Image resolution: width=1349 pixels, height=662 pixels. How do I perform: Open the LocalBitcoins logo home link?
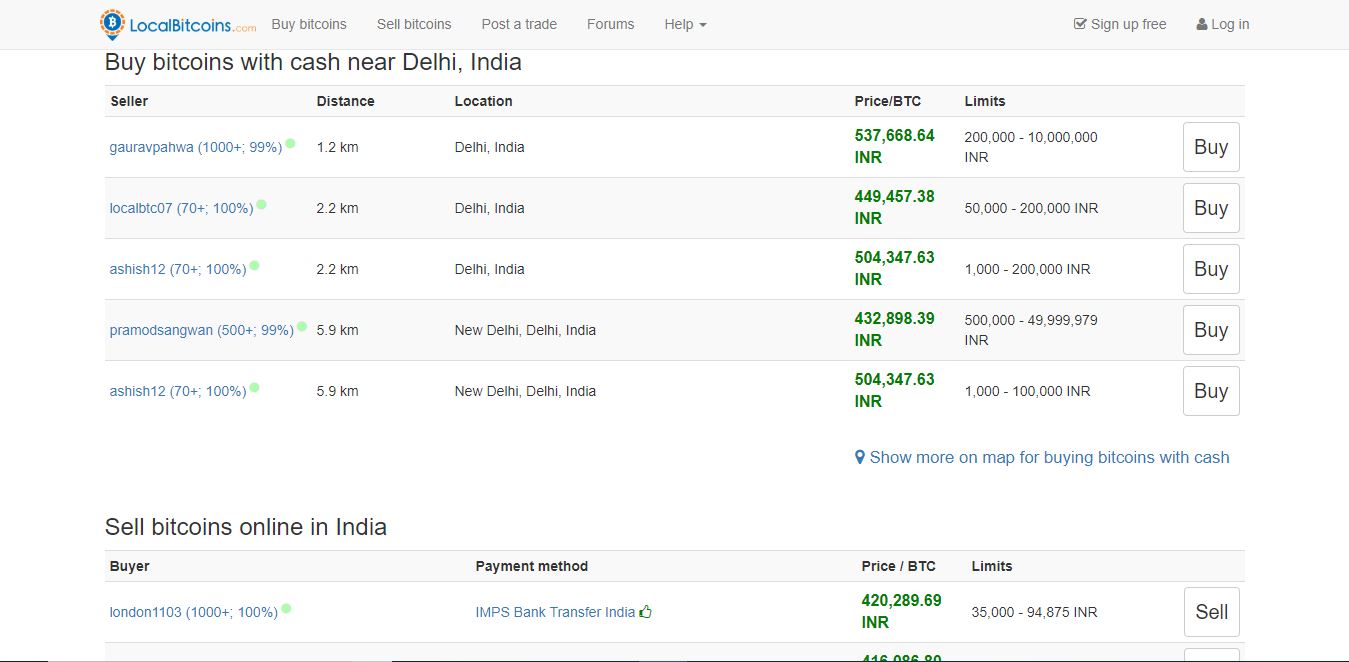click(178, 24)
